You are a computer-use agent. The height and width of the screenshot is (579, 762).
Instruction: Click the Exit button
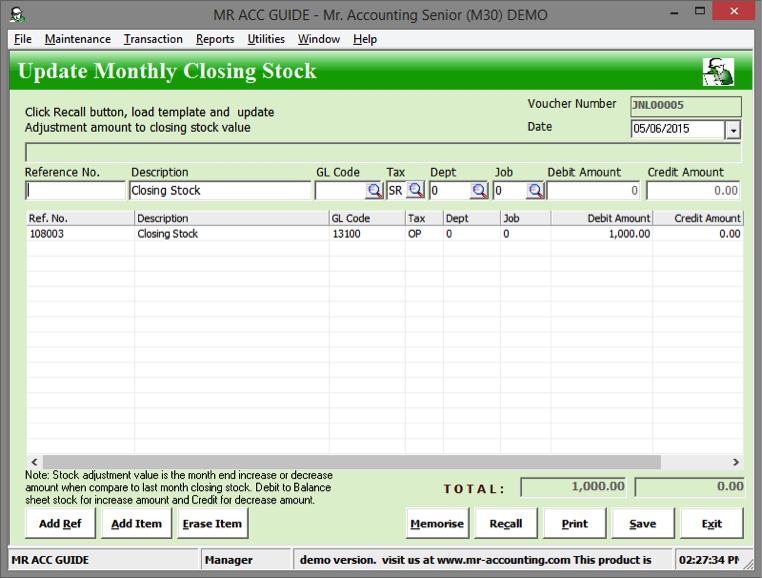[712, 524]
